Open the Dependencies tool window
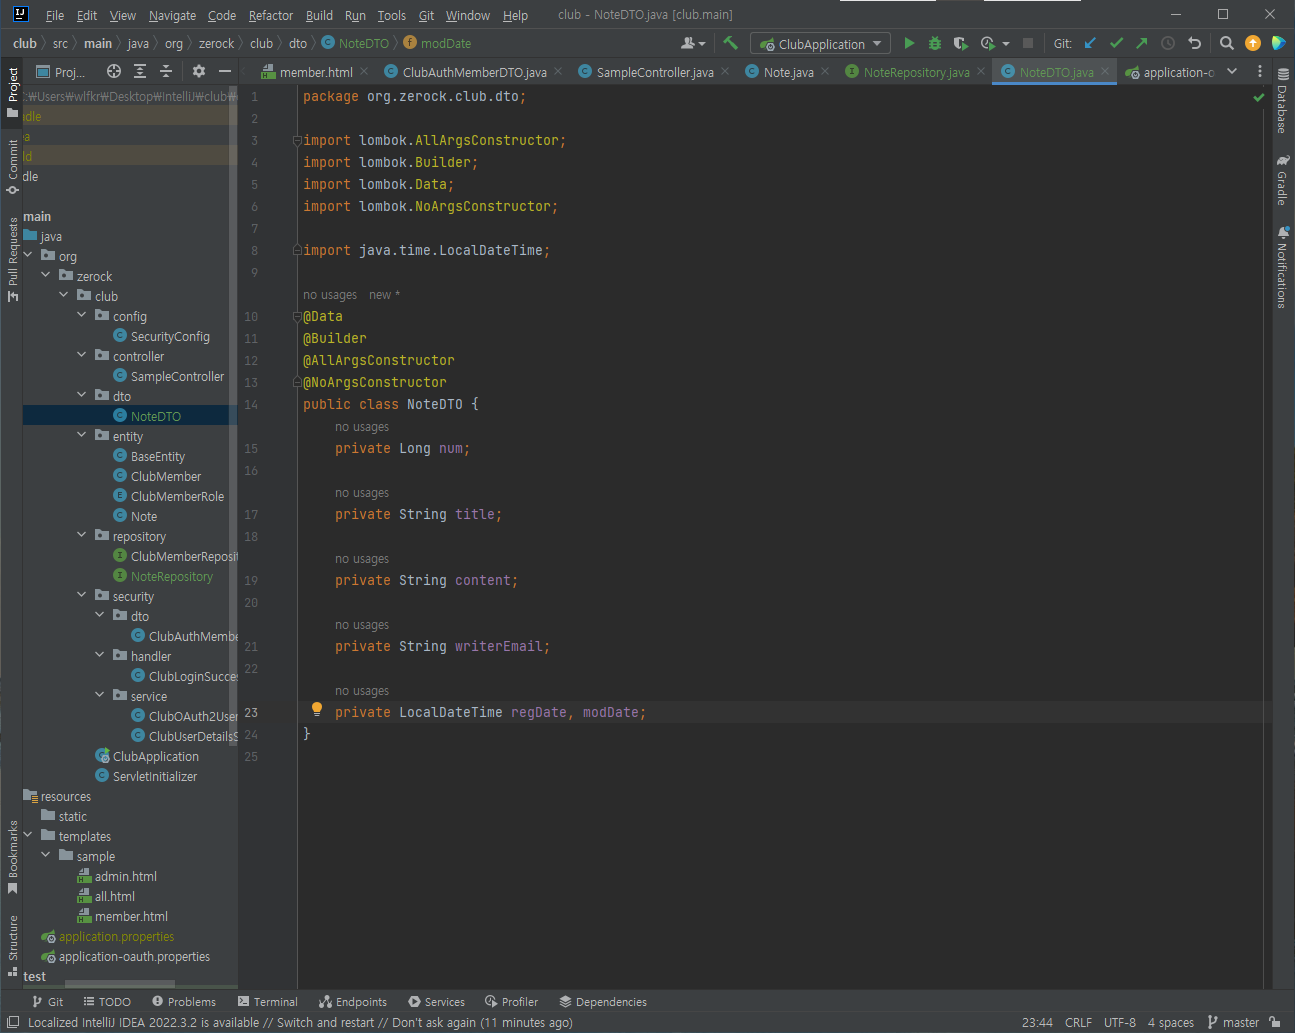Screen dimensions: 1295x1033 point(603,1001)
